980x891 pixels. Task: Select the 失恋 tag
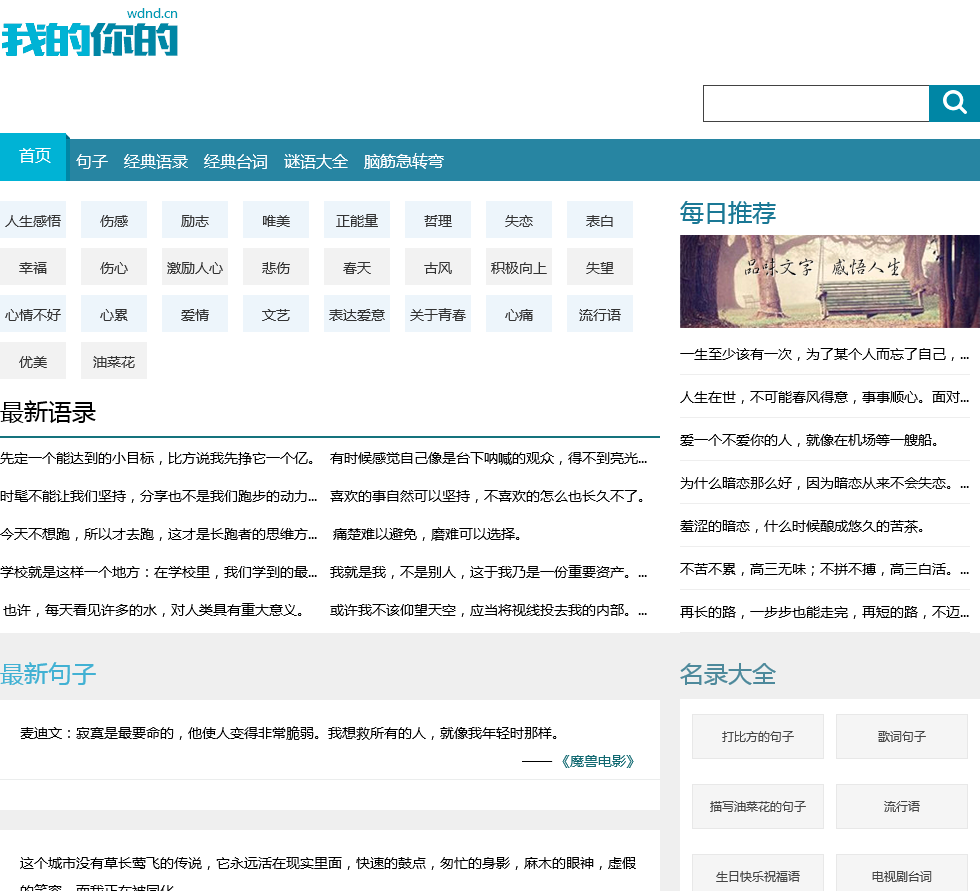pyautogui.click(x=519, y=221)
